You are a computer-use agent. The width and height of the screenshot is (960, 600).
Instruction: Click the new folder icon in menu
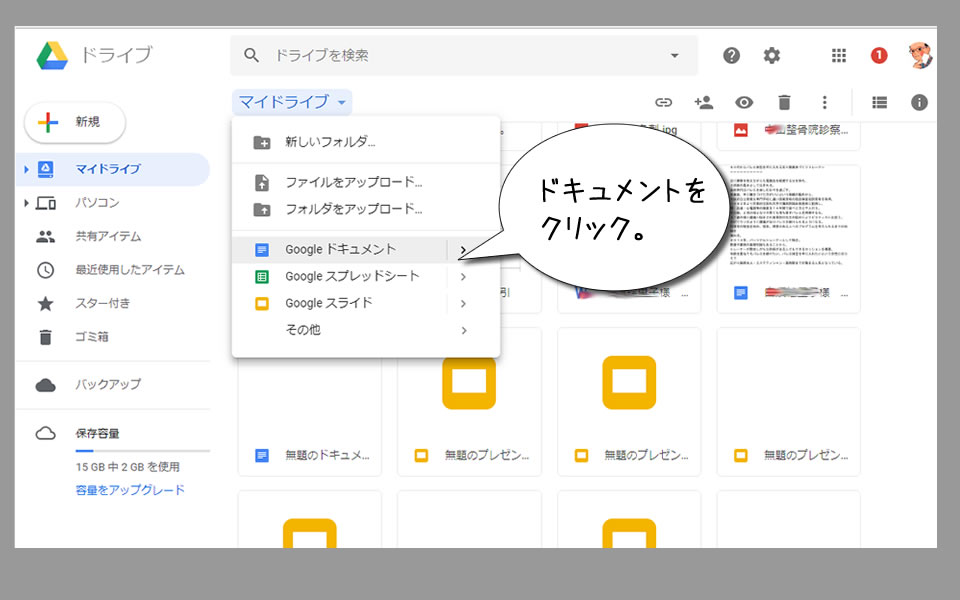click(x=261, y=143)
